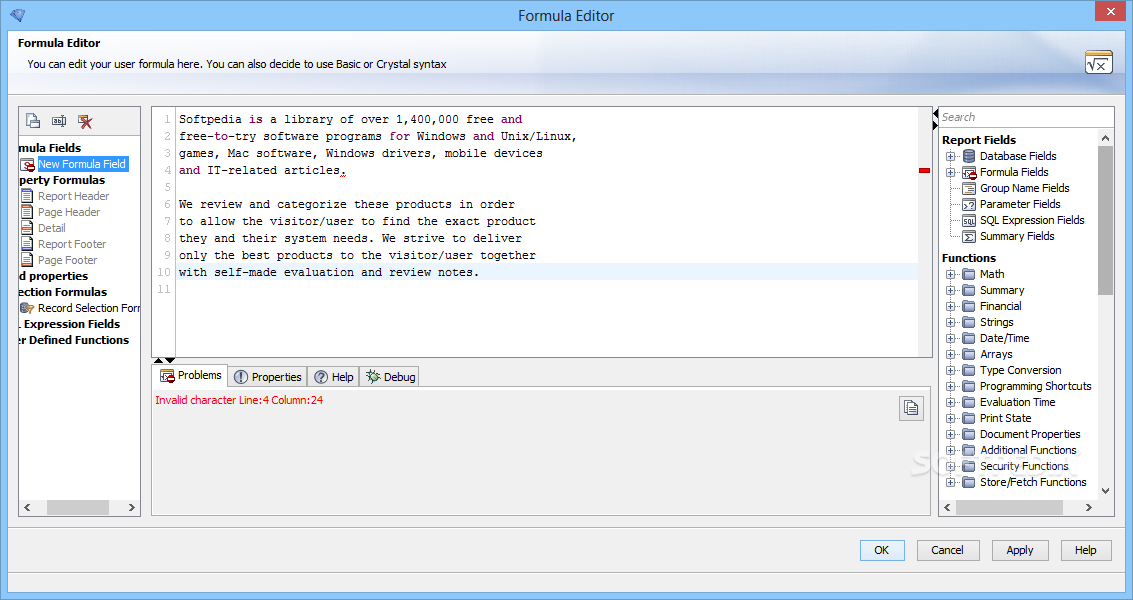This screenshot has height=600, width=1133.
Task: Select Document Properties function folder
Action: coord(1030,434)
